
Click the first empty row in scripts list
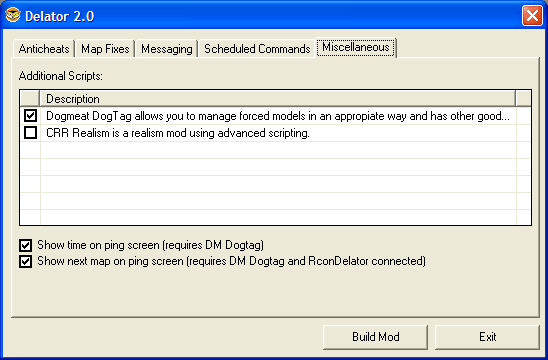pyautogui.click(x=276, y=150)
